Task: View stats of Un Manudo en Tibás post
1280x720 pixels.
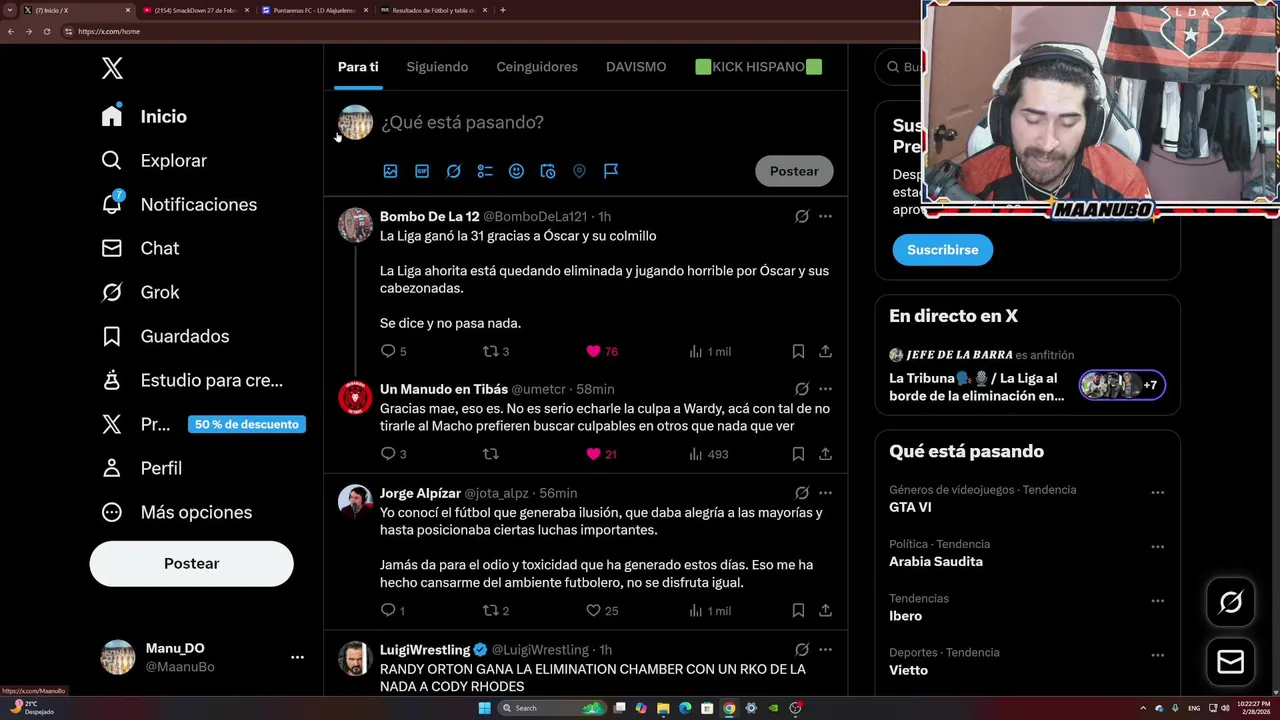Action: (x=708, y=454)
